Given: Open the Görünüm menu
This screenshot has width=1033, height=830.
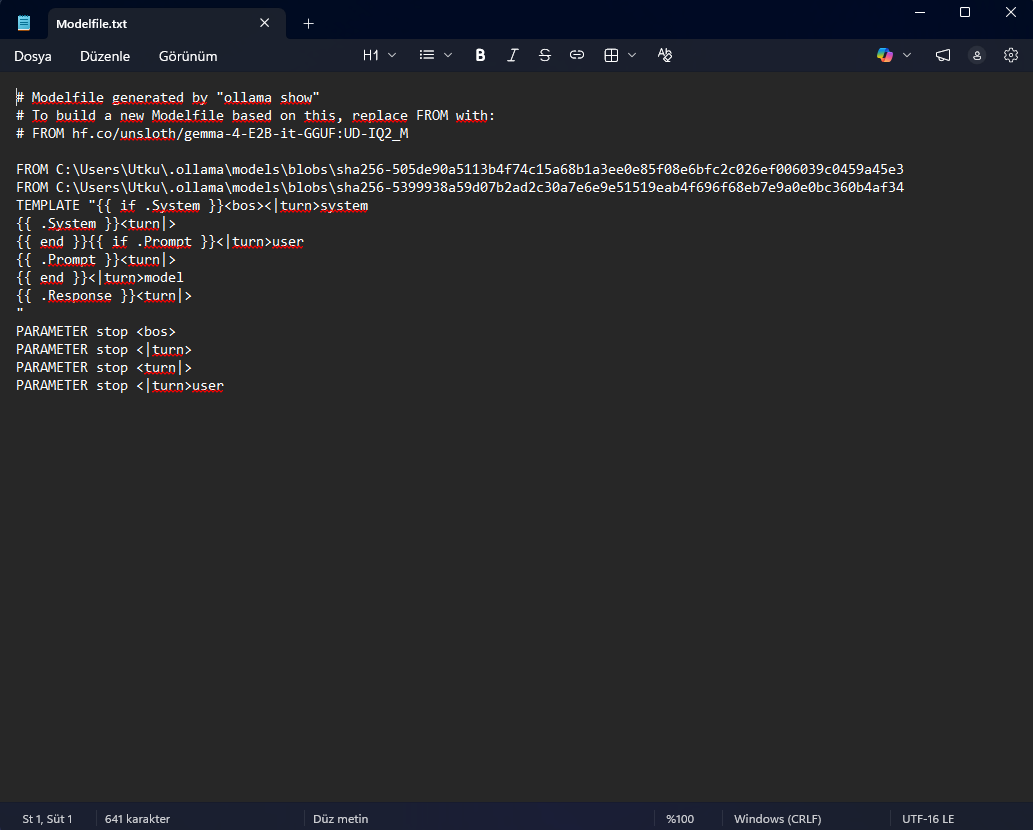Looking at the screenshot, I should 188,56.
